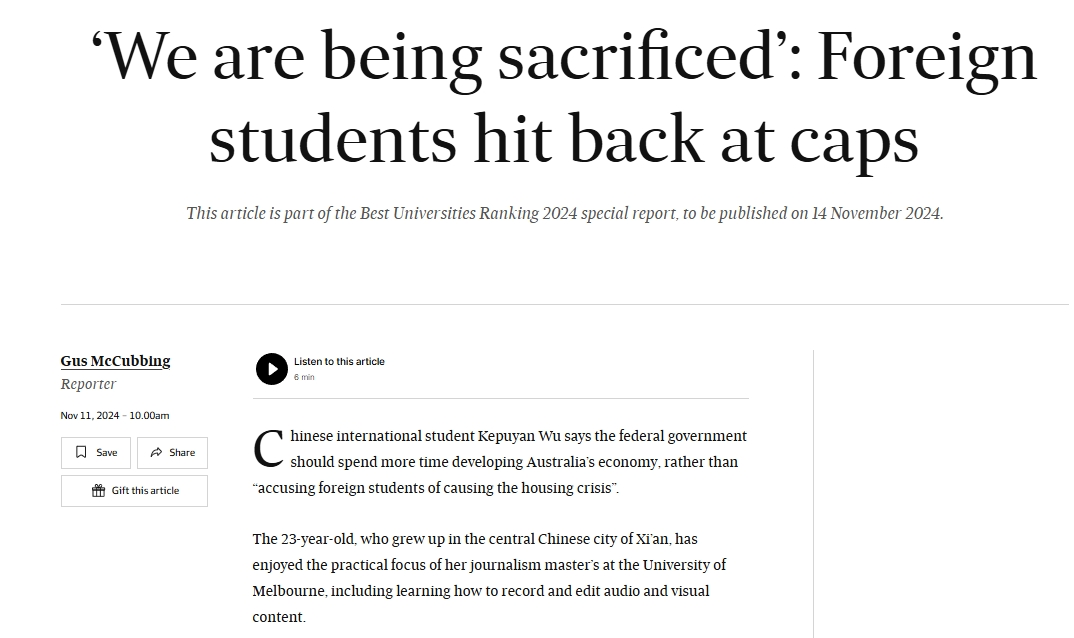Click the large drop cap letter C
Image resolution: width=1074 pixels, height=638 pixels.
pos(268,449)
